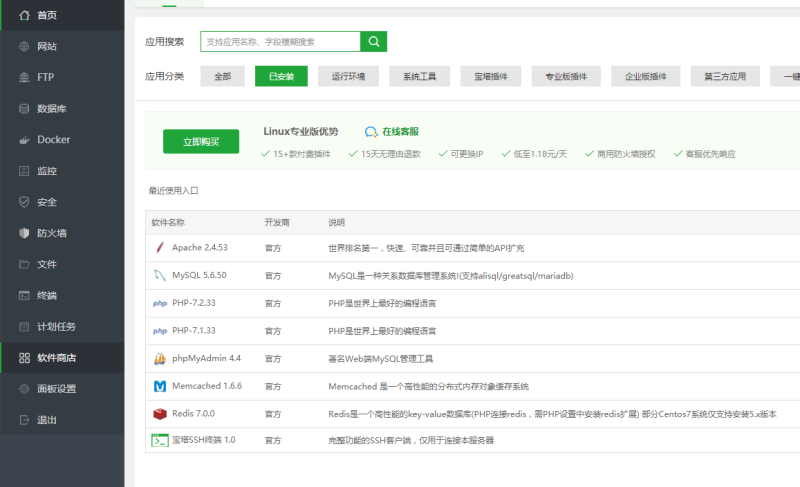The height and width of the screenshot is (487, 800).
Task: Focus the 应用搜索 input field
Action: [280, 41]
